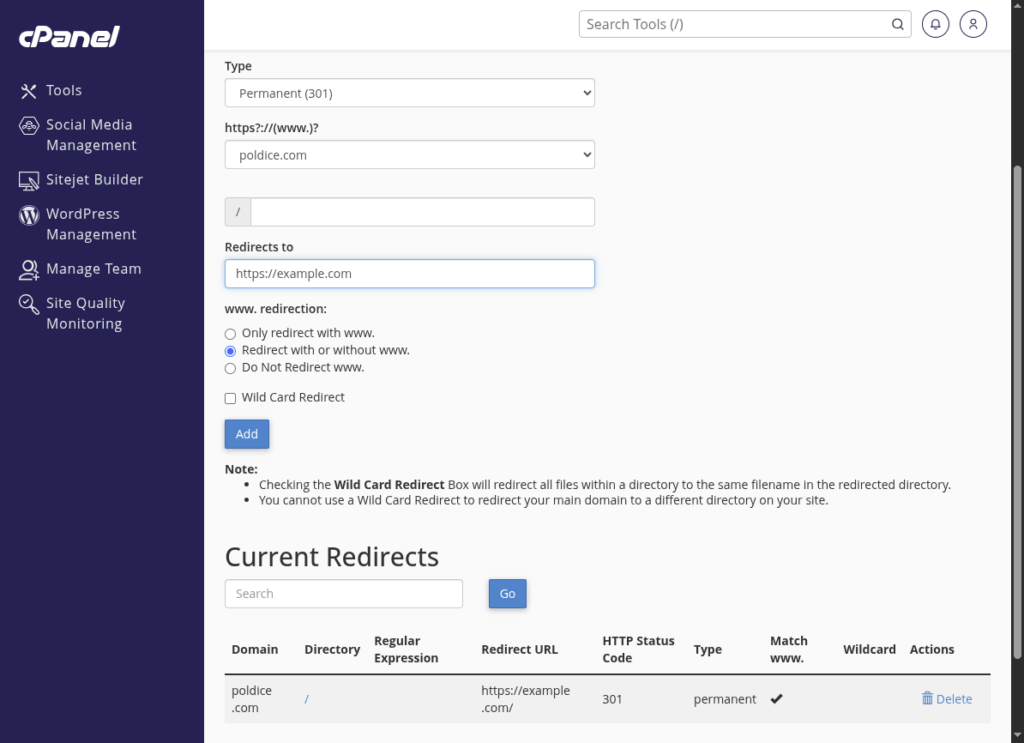Select Only redirect with www. option

pos(231,334)
